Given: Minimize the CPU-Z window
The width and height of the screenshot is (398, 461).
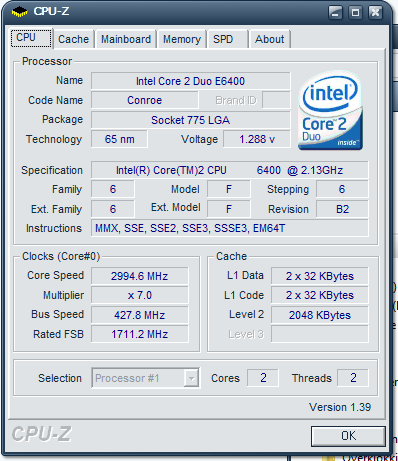Looking at the screenshot, I should [335, 13].
